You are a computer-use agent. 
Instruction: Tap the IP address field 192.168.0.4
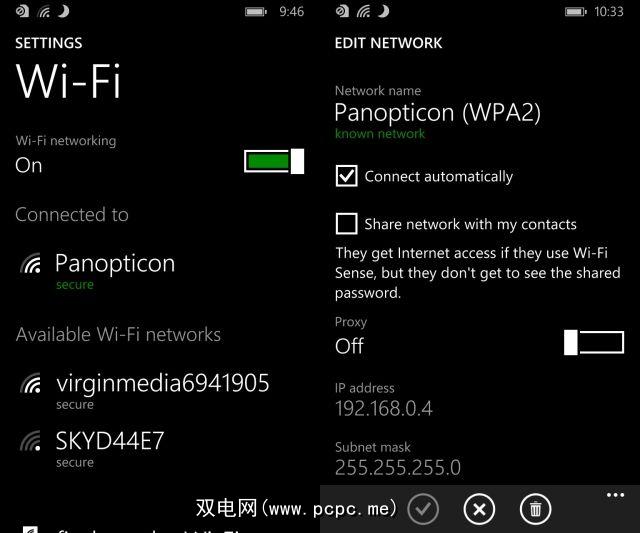pos(384,401)
